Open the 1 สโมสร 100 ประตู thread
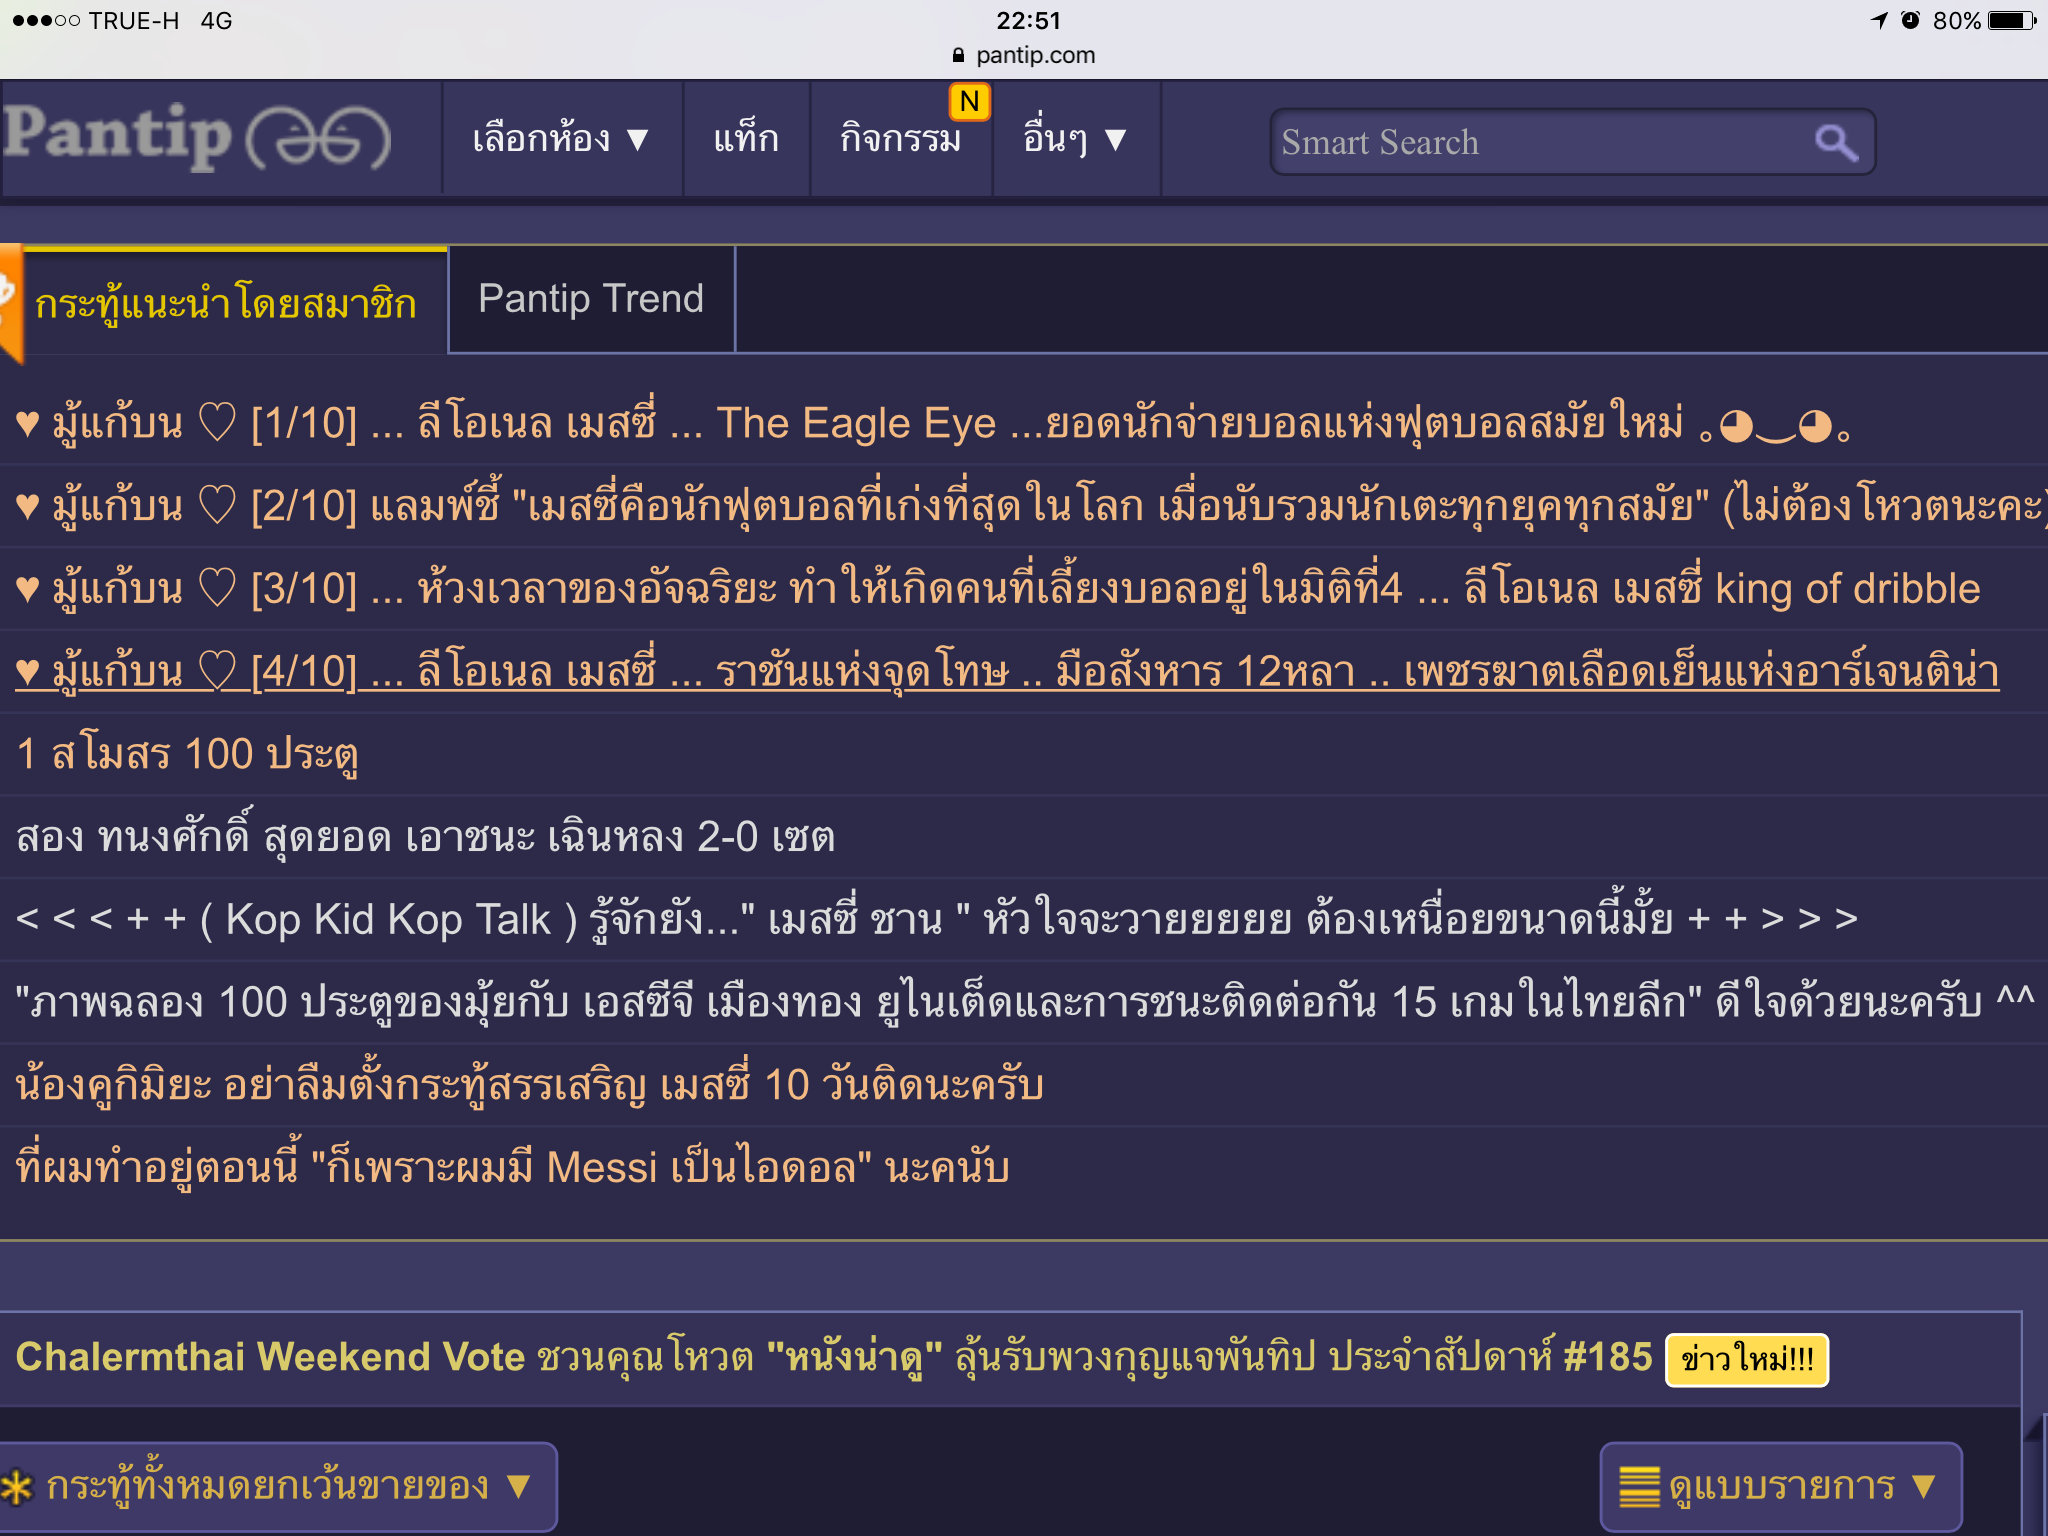This screenshot has height=1536, width=2048. point(187,754)
